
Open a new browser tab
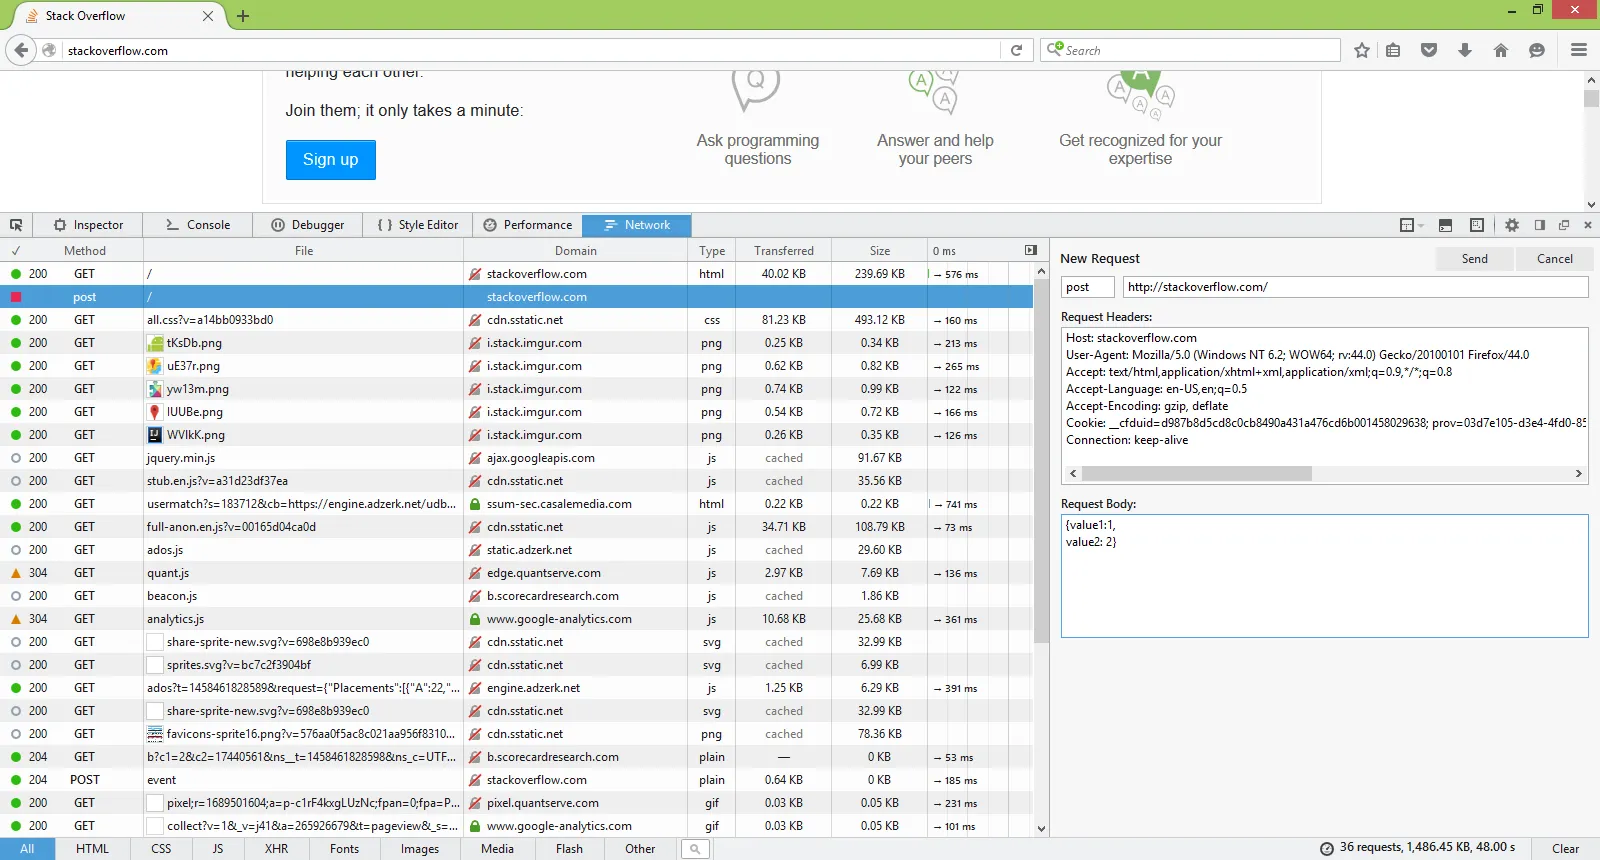[x=243, y=16]
